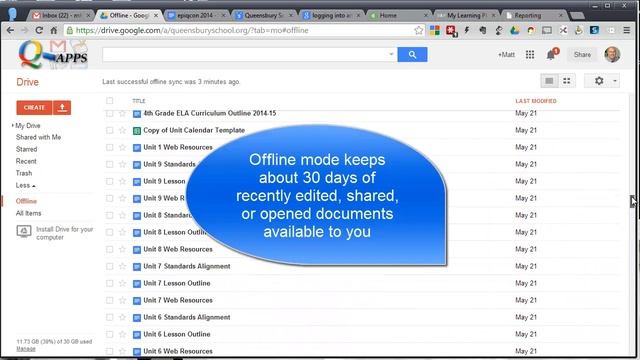This screenshot has height=360, width=640.
Task: Click the Manage storage link
Action: tap(26, 349)
